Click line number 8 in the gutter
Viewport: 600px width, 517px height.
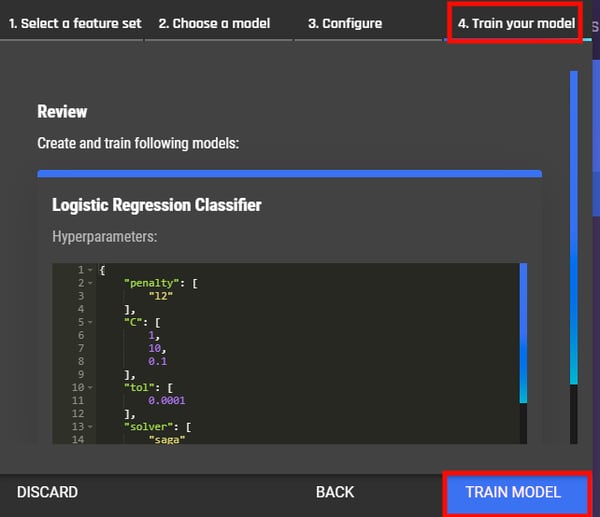(x=81, y=361)
